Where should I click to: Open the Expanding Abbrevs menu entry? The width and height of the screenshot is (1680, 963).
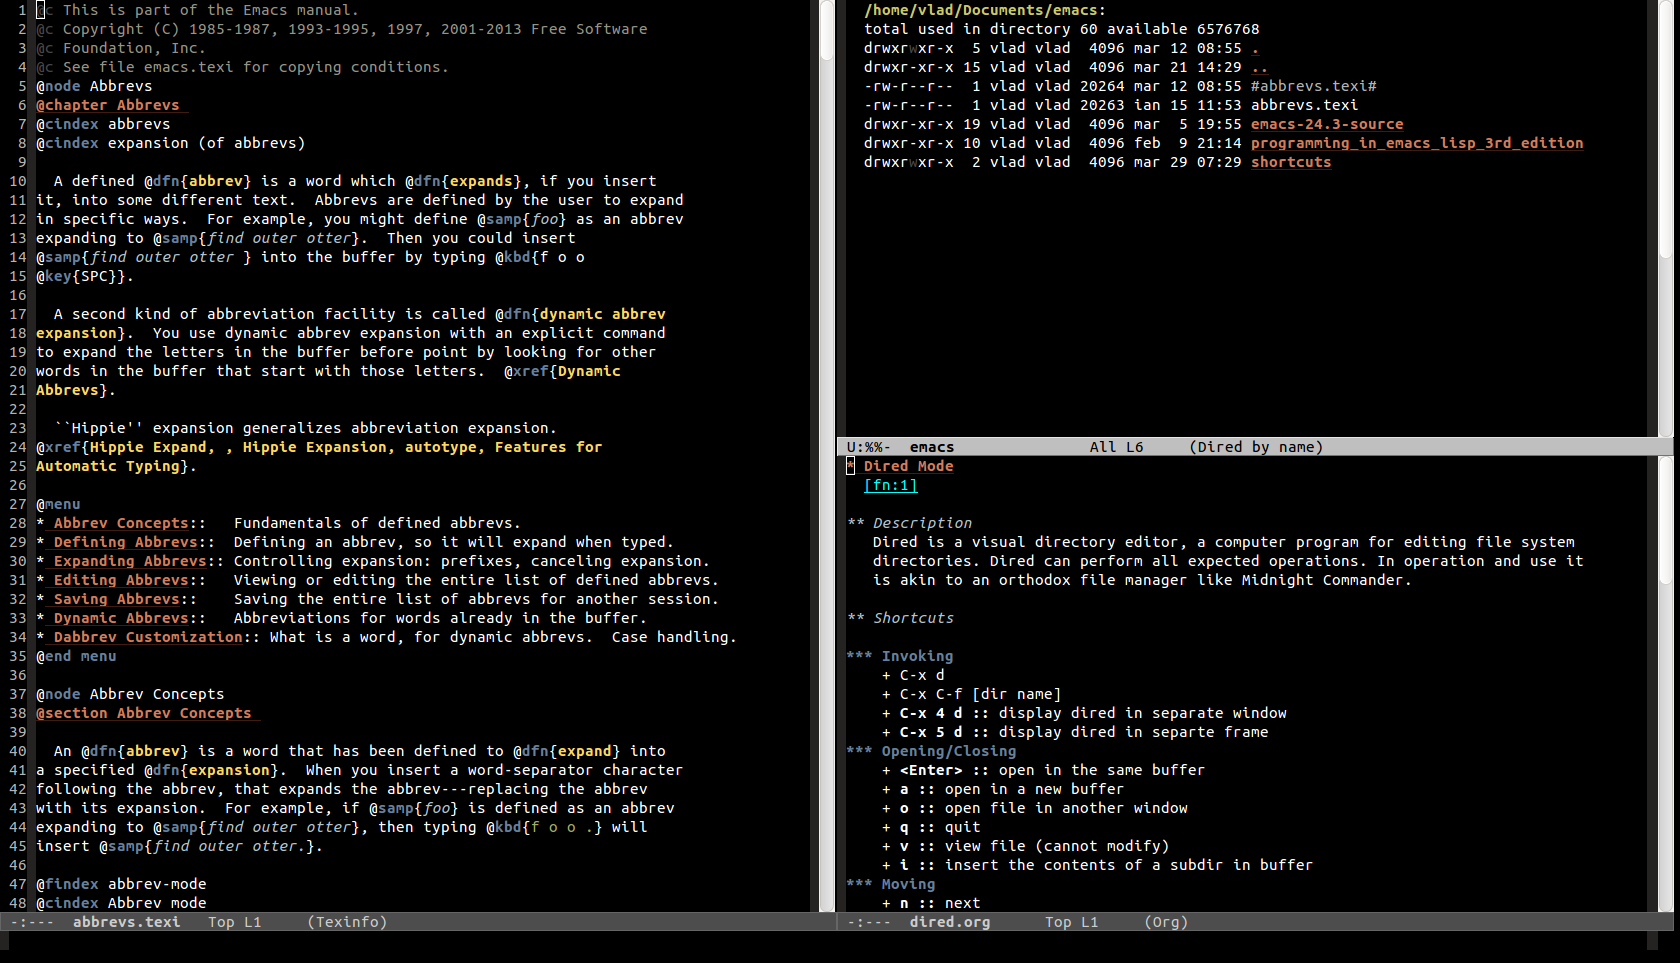[130, 561]
